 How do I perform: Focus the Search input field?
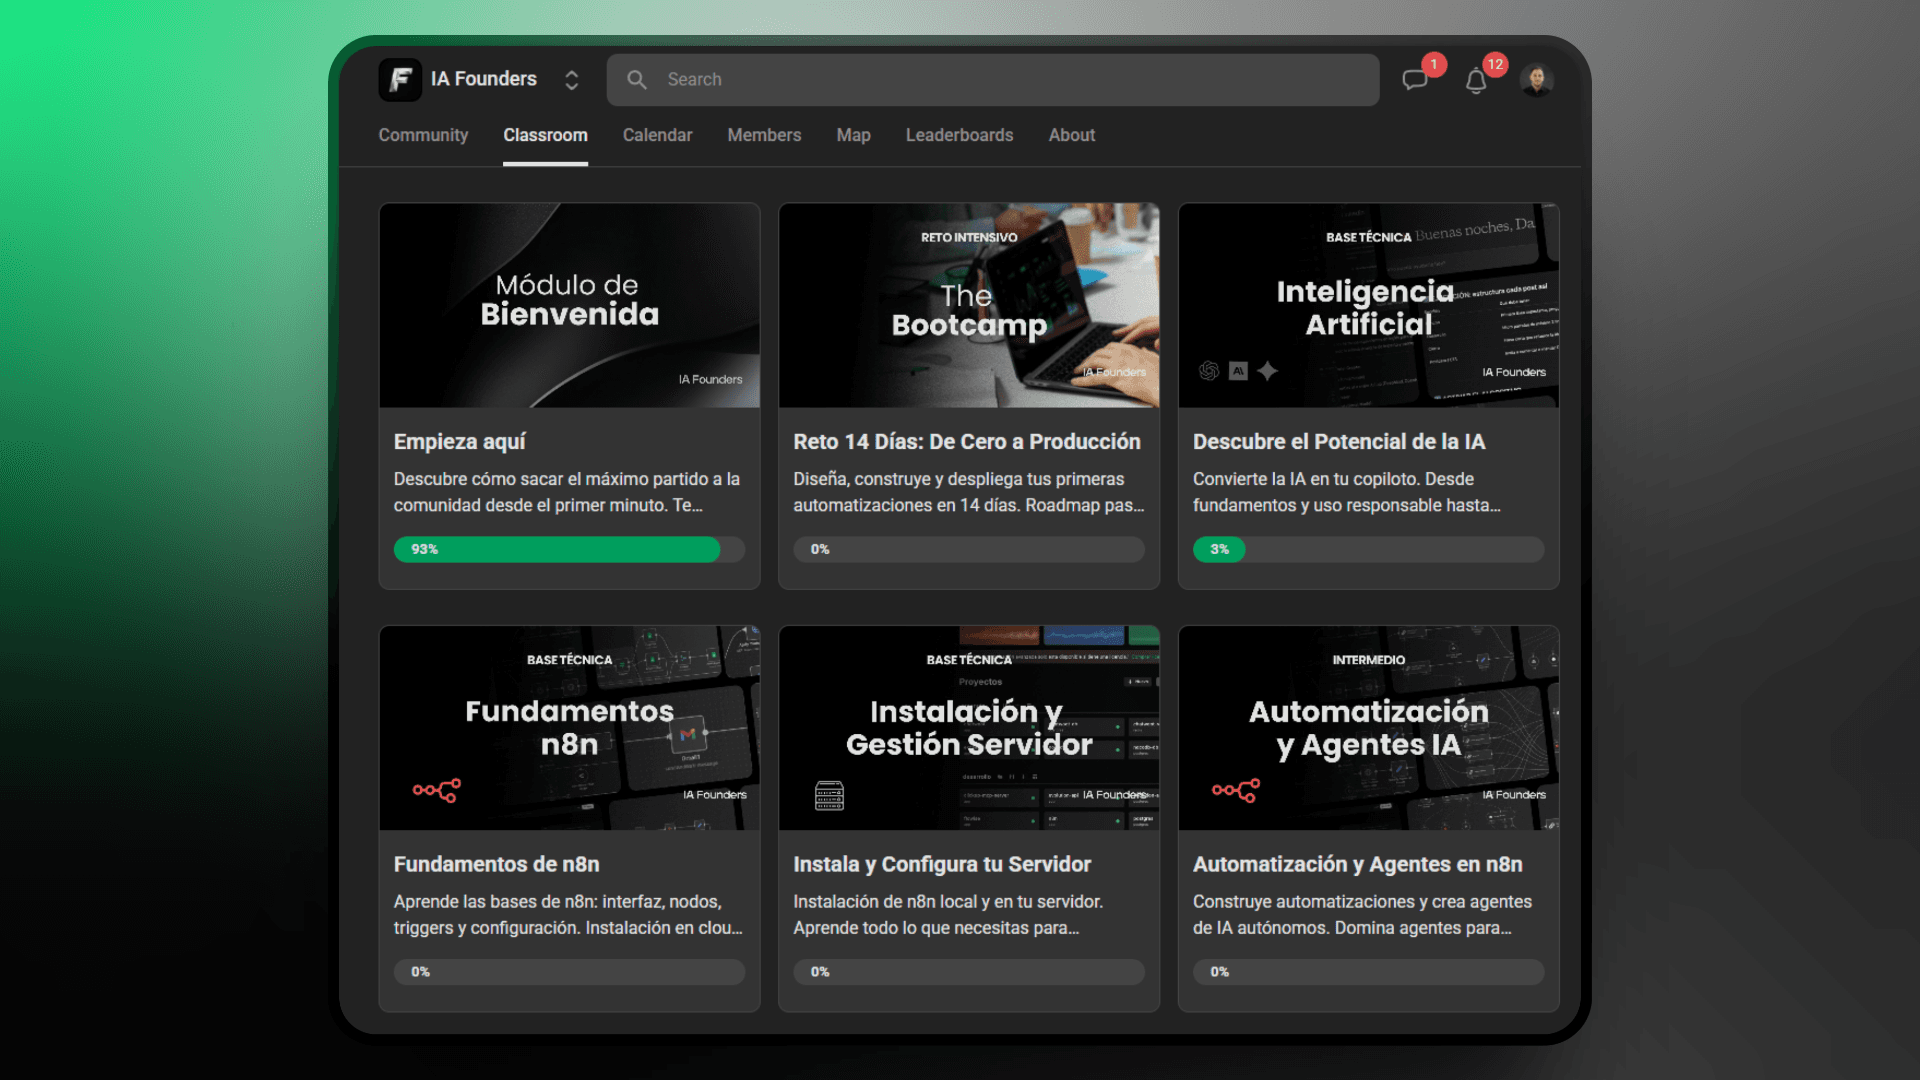pos(993,80)
